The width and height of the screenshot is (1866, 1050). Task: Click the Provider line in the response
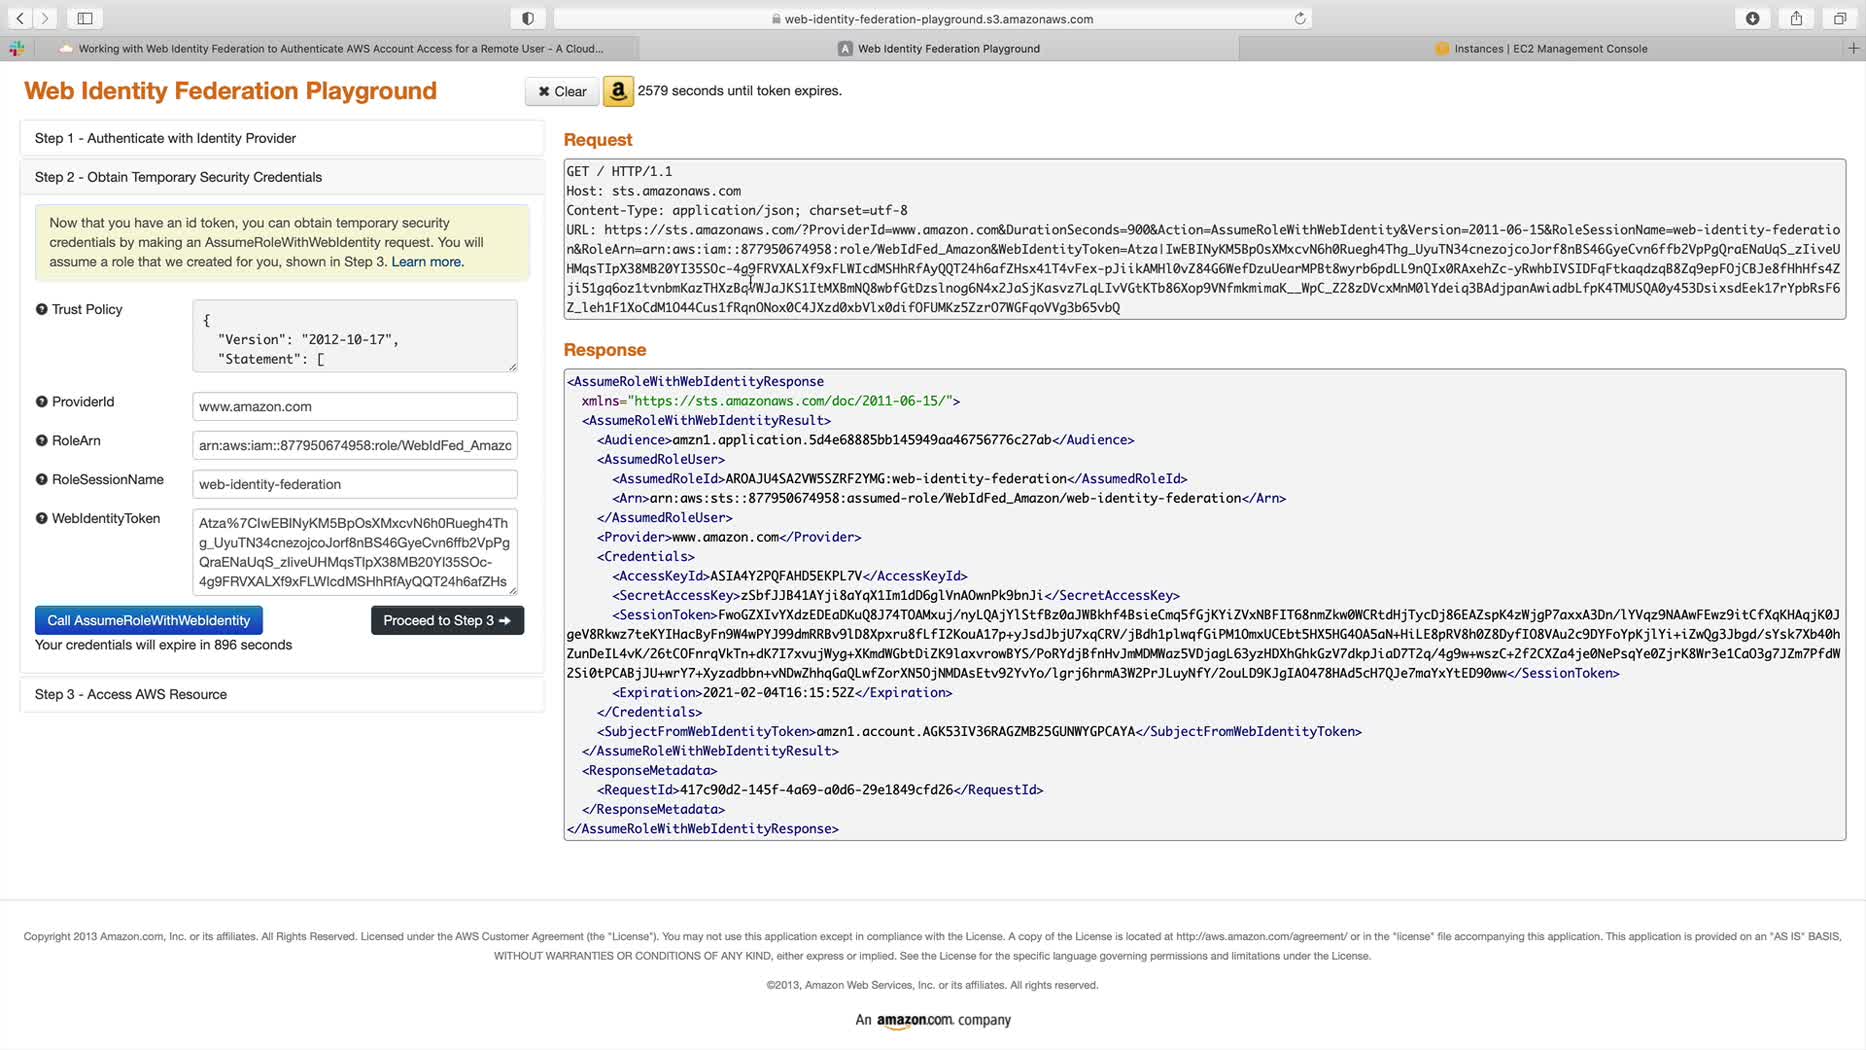tap(729, 537)
